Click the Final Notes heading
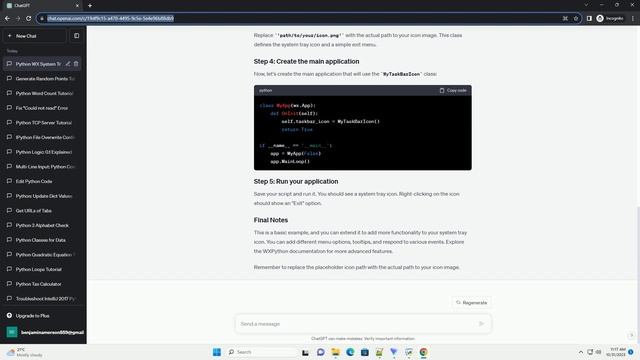The height and width of the screenshot is (360, 640). coord(271,220)
